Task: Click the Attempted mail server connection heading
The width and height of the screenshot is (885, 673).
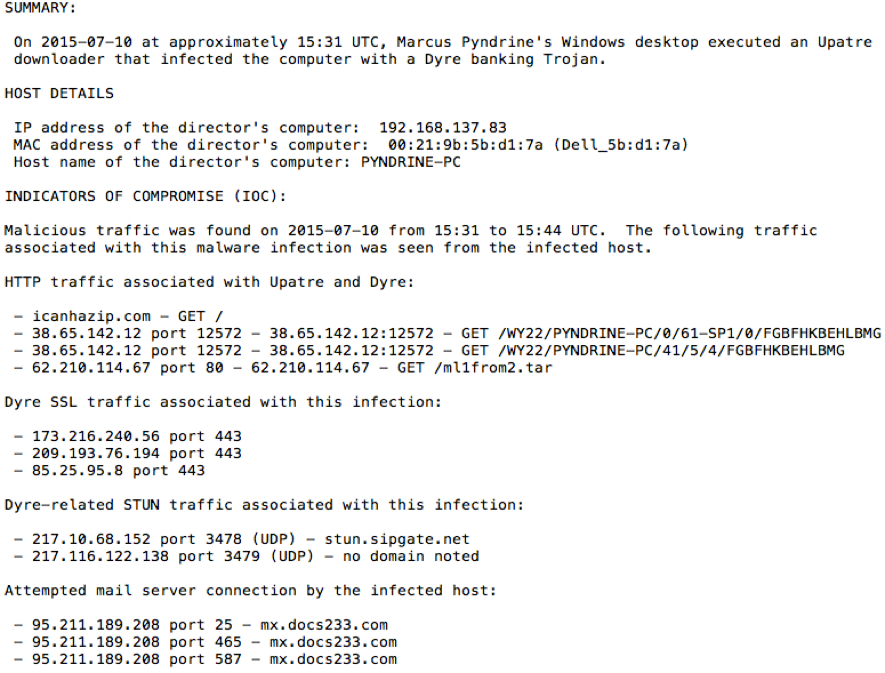Action: [251, 591]
